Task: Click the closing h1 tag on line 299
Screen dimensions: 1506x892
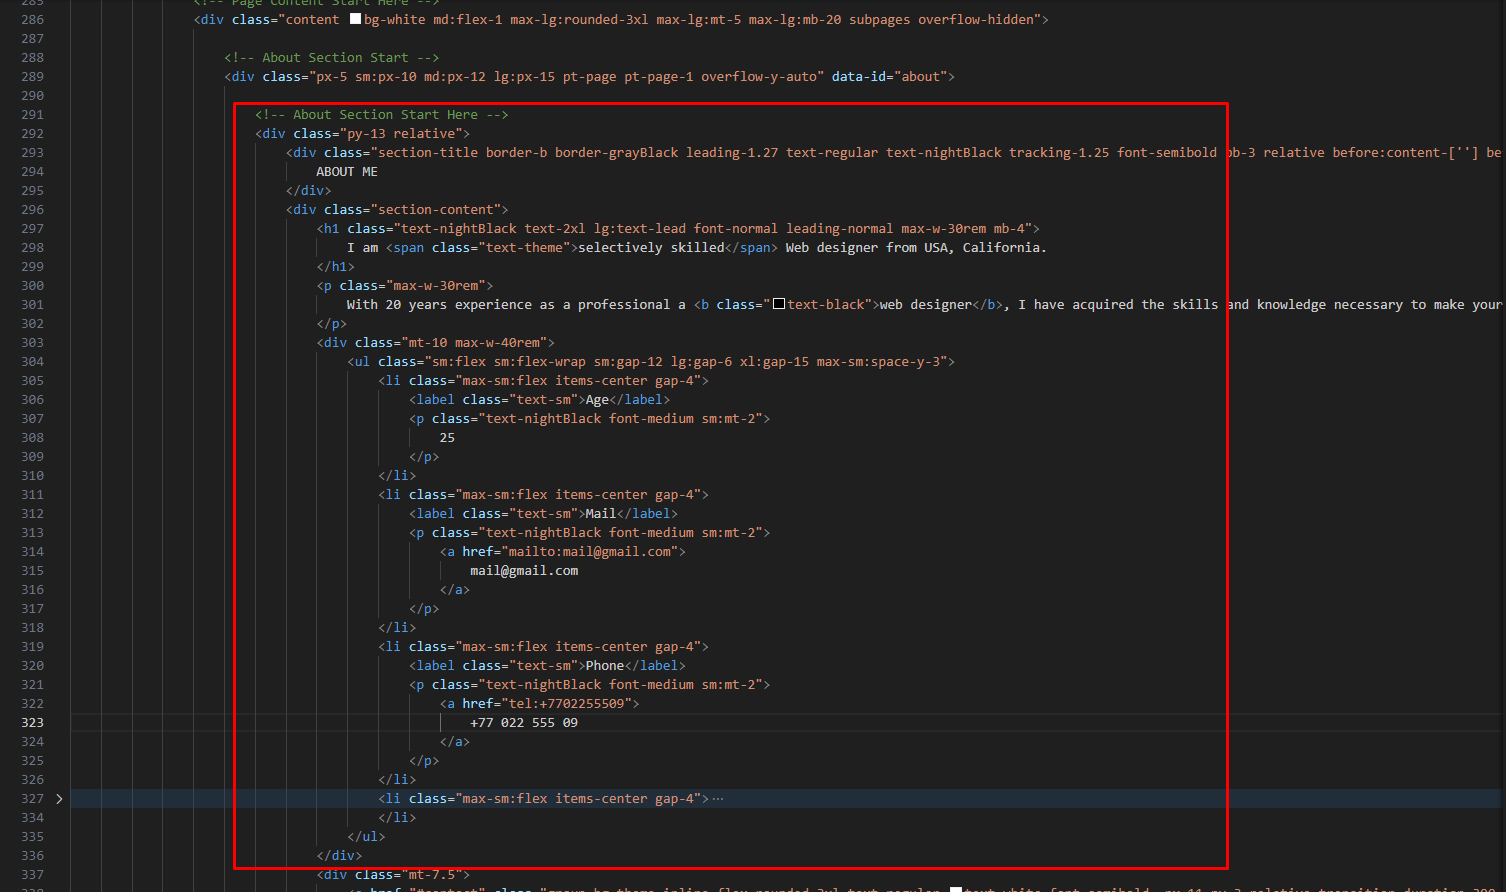Action: [x=335, y=266]
